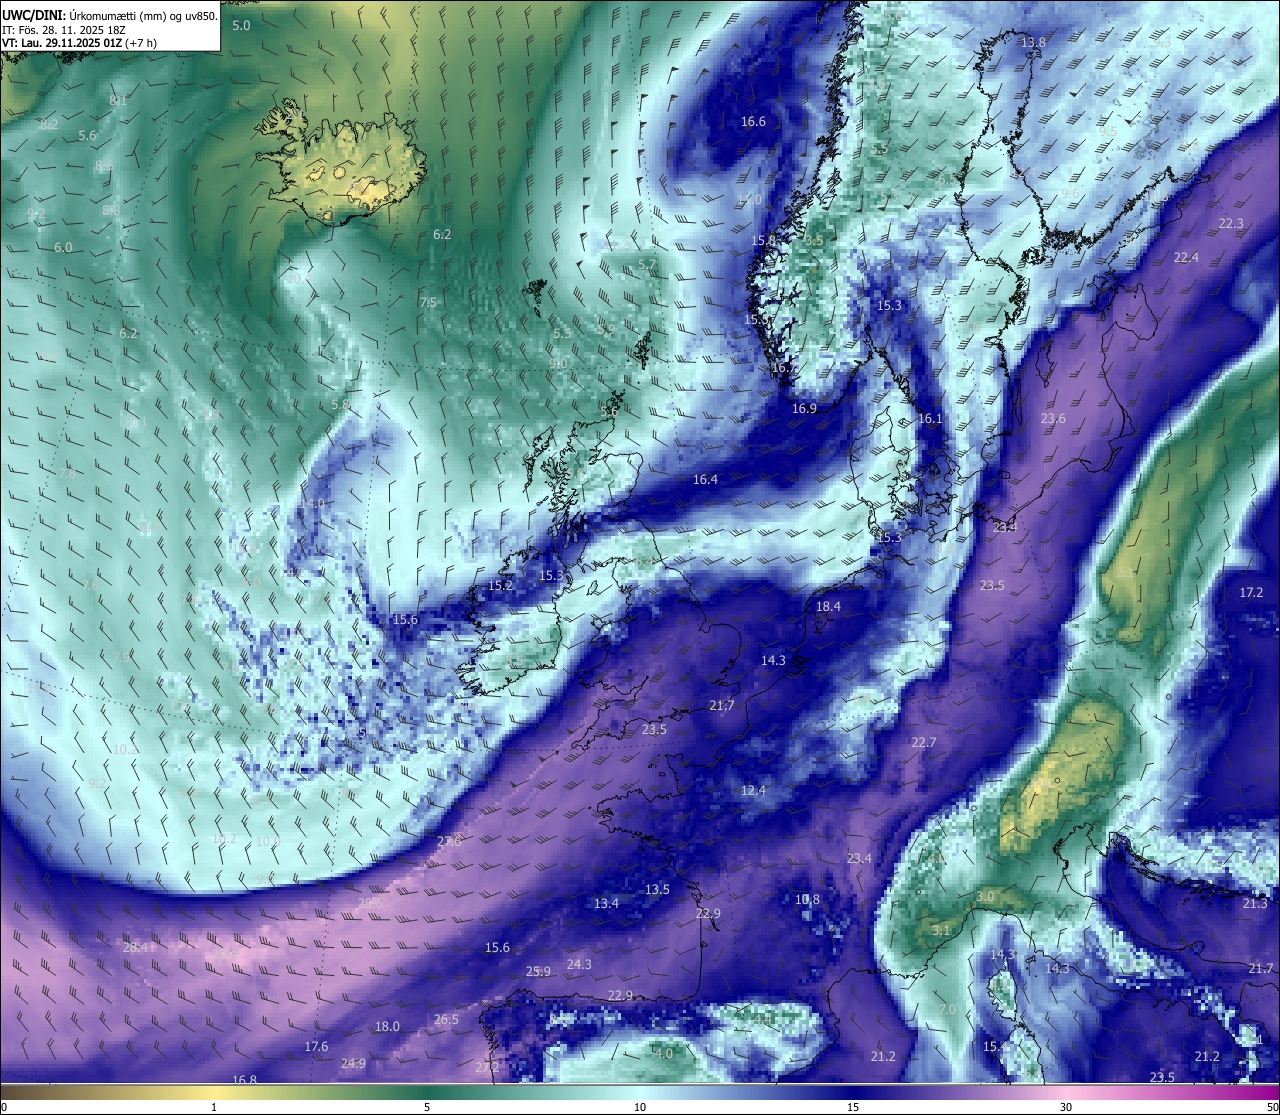The image size is (1280, 1115).
Task: Click the 23.6 value on the map
Action: (x=1053, y=419)
